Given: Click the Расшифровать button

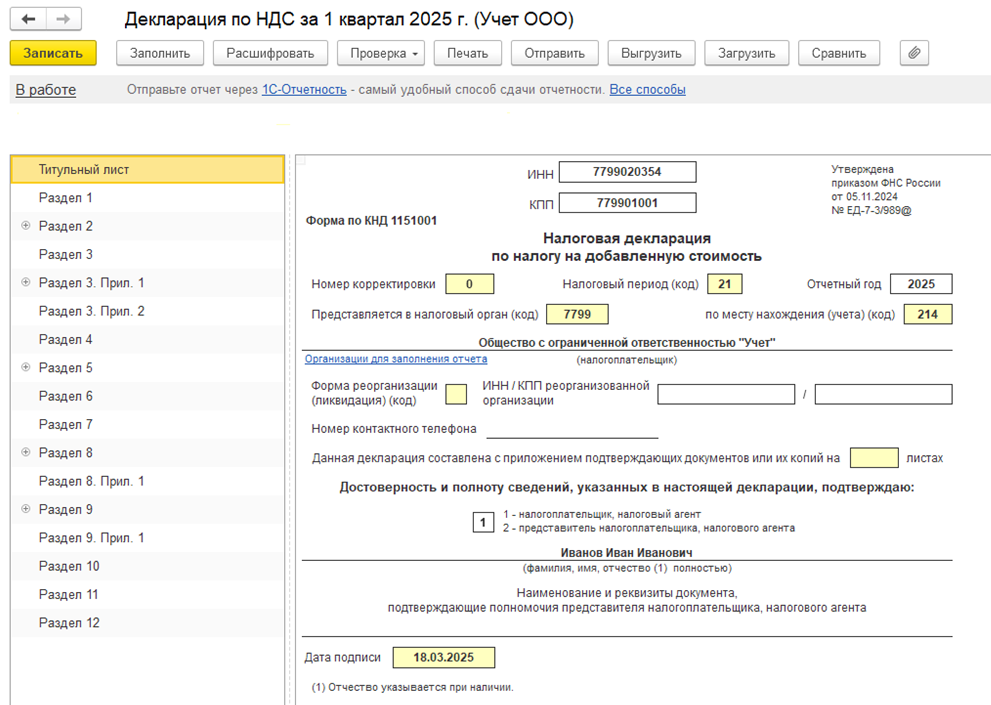Looking at the screenshot, I should [270, 53].
